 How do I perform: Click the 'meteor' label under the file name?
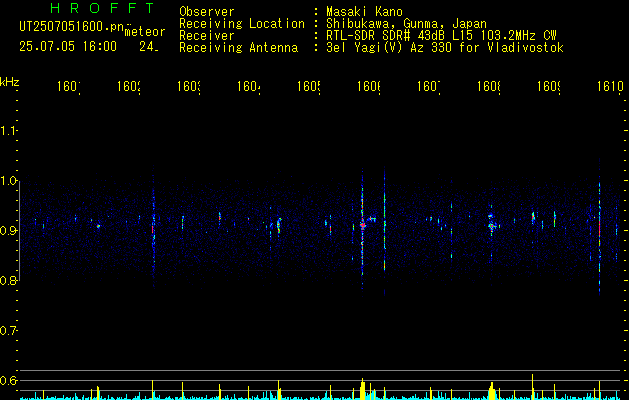coord(145,32)
